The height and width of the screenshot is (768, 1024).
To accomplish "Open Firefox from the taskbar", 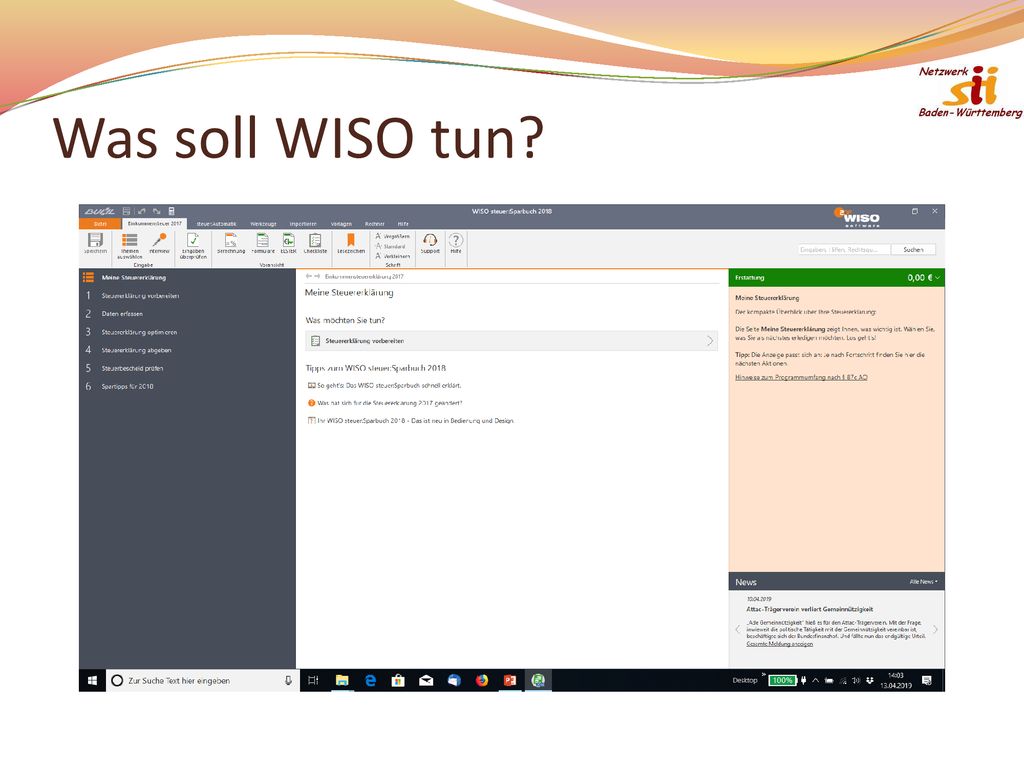I will (482, 680).
